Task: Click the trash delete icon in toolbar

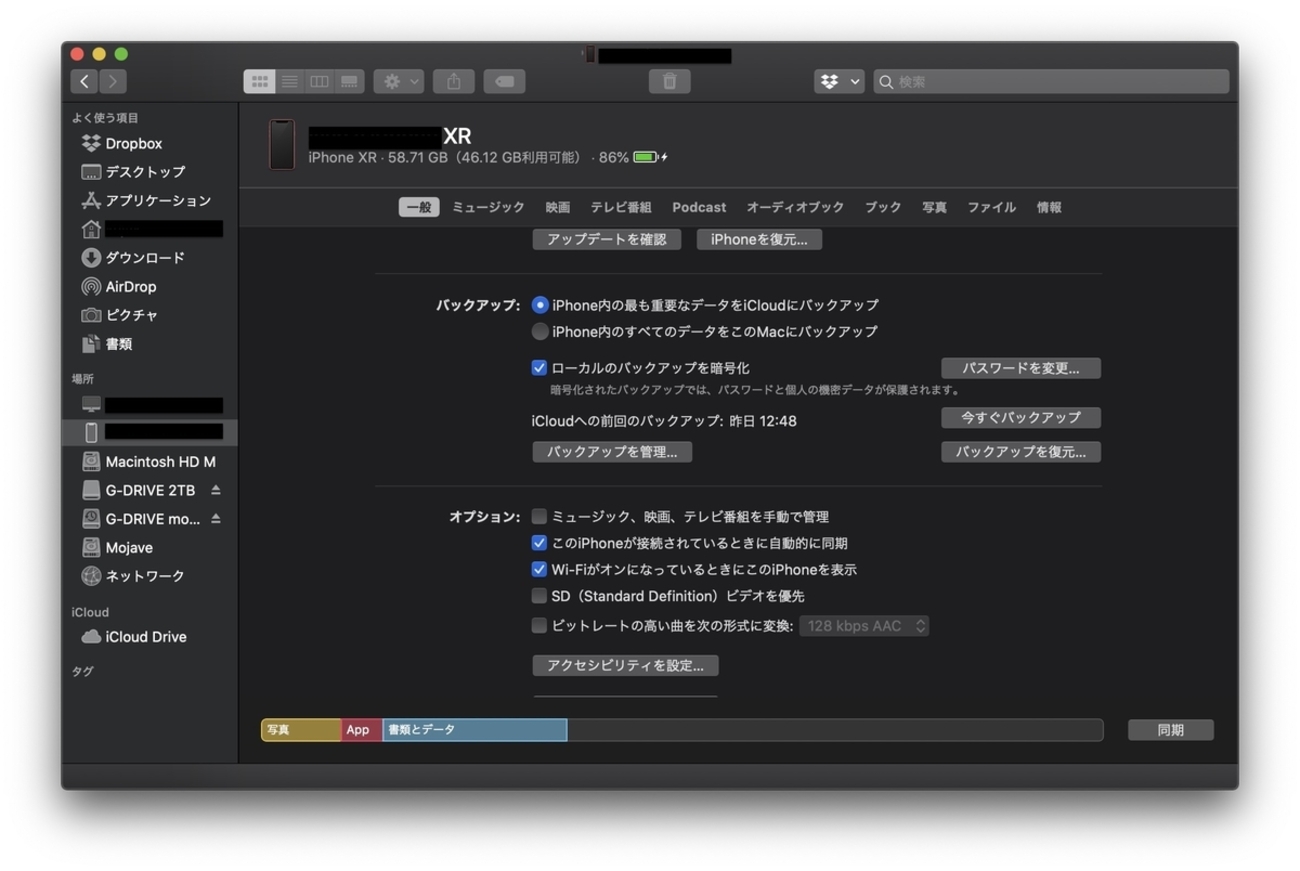Action: (x=669, y=82)
